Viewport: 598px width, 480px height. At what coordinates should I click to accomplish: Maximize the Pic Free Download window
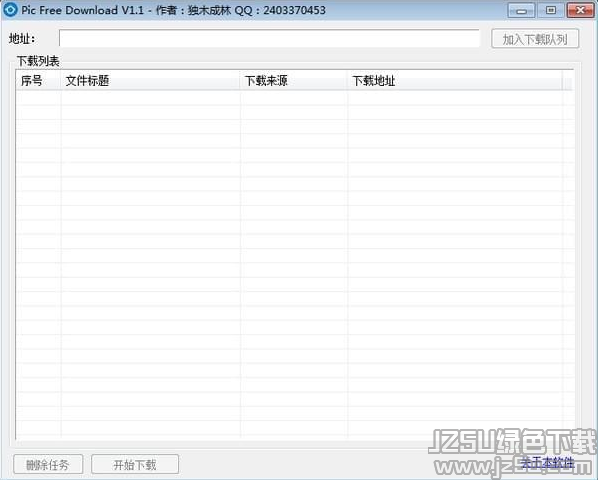(x=551, y=10)
